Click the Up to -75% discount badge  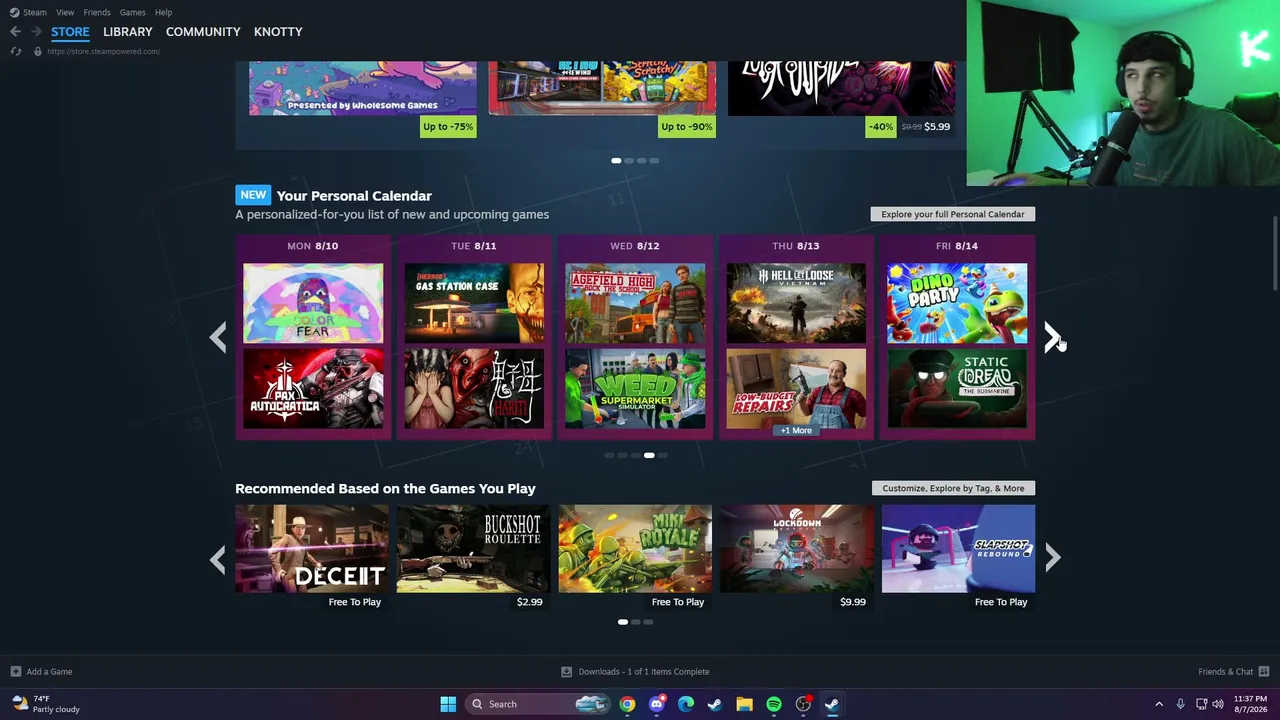point(448,127)
